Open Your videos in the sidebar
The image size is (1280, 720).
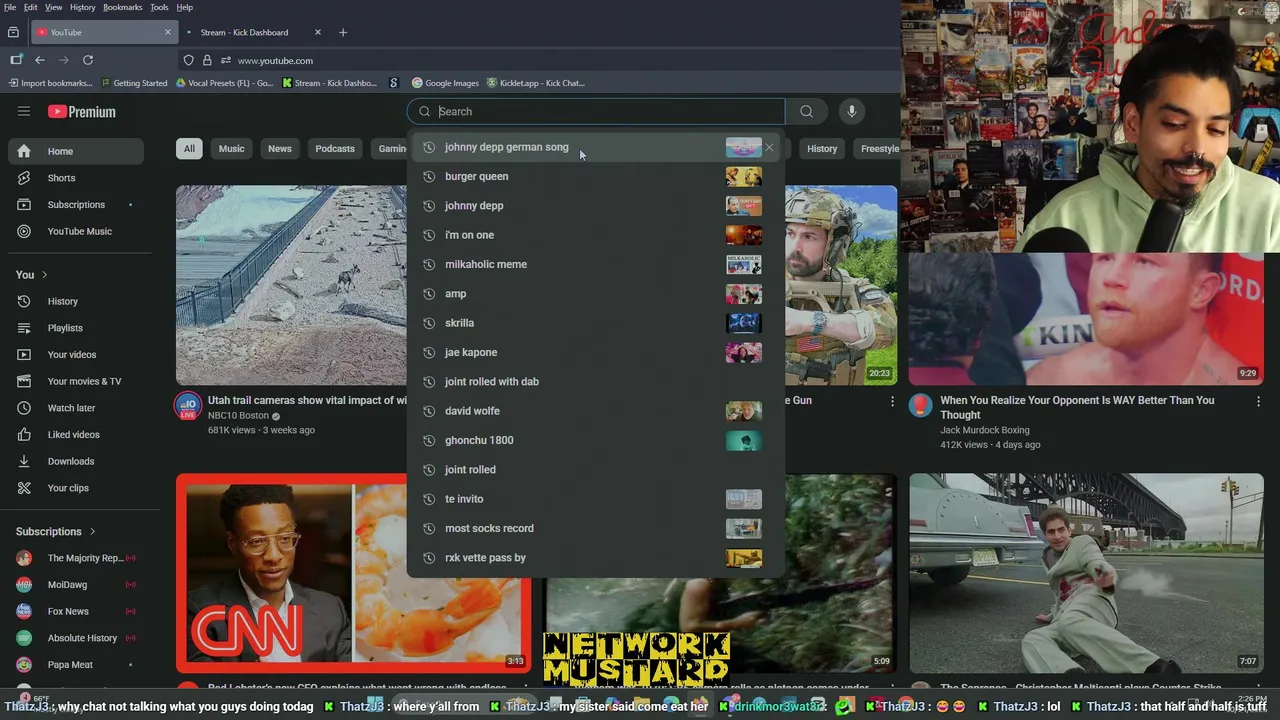click(x=76, y=354)
